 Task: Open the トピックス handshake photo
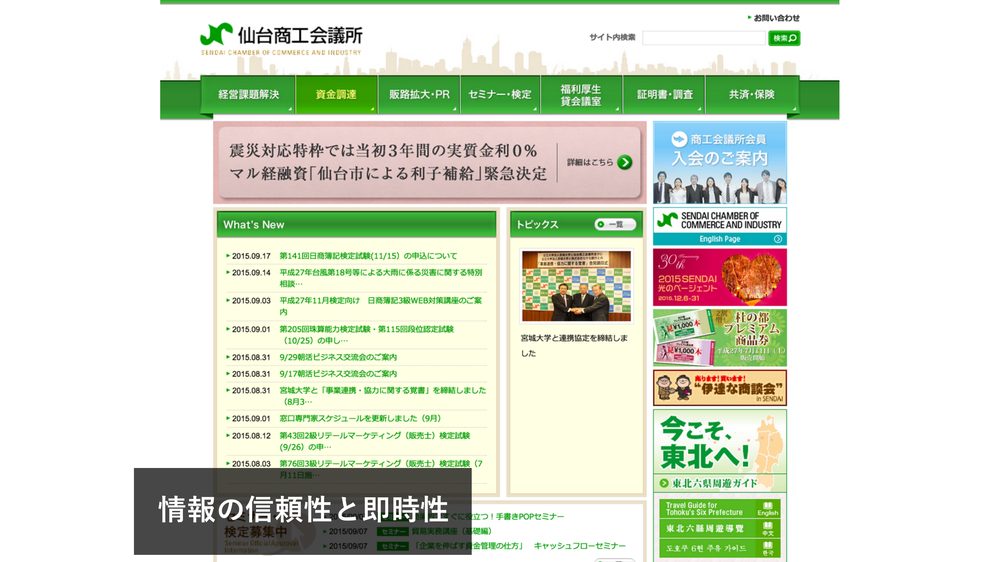coord(577,286)
